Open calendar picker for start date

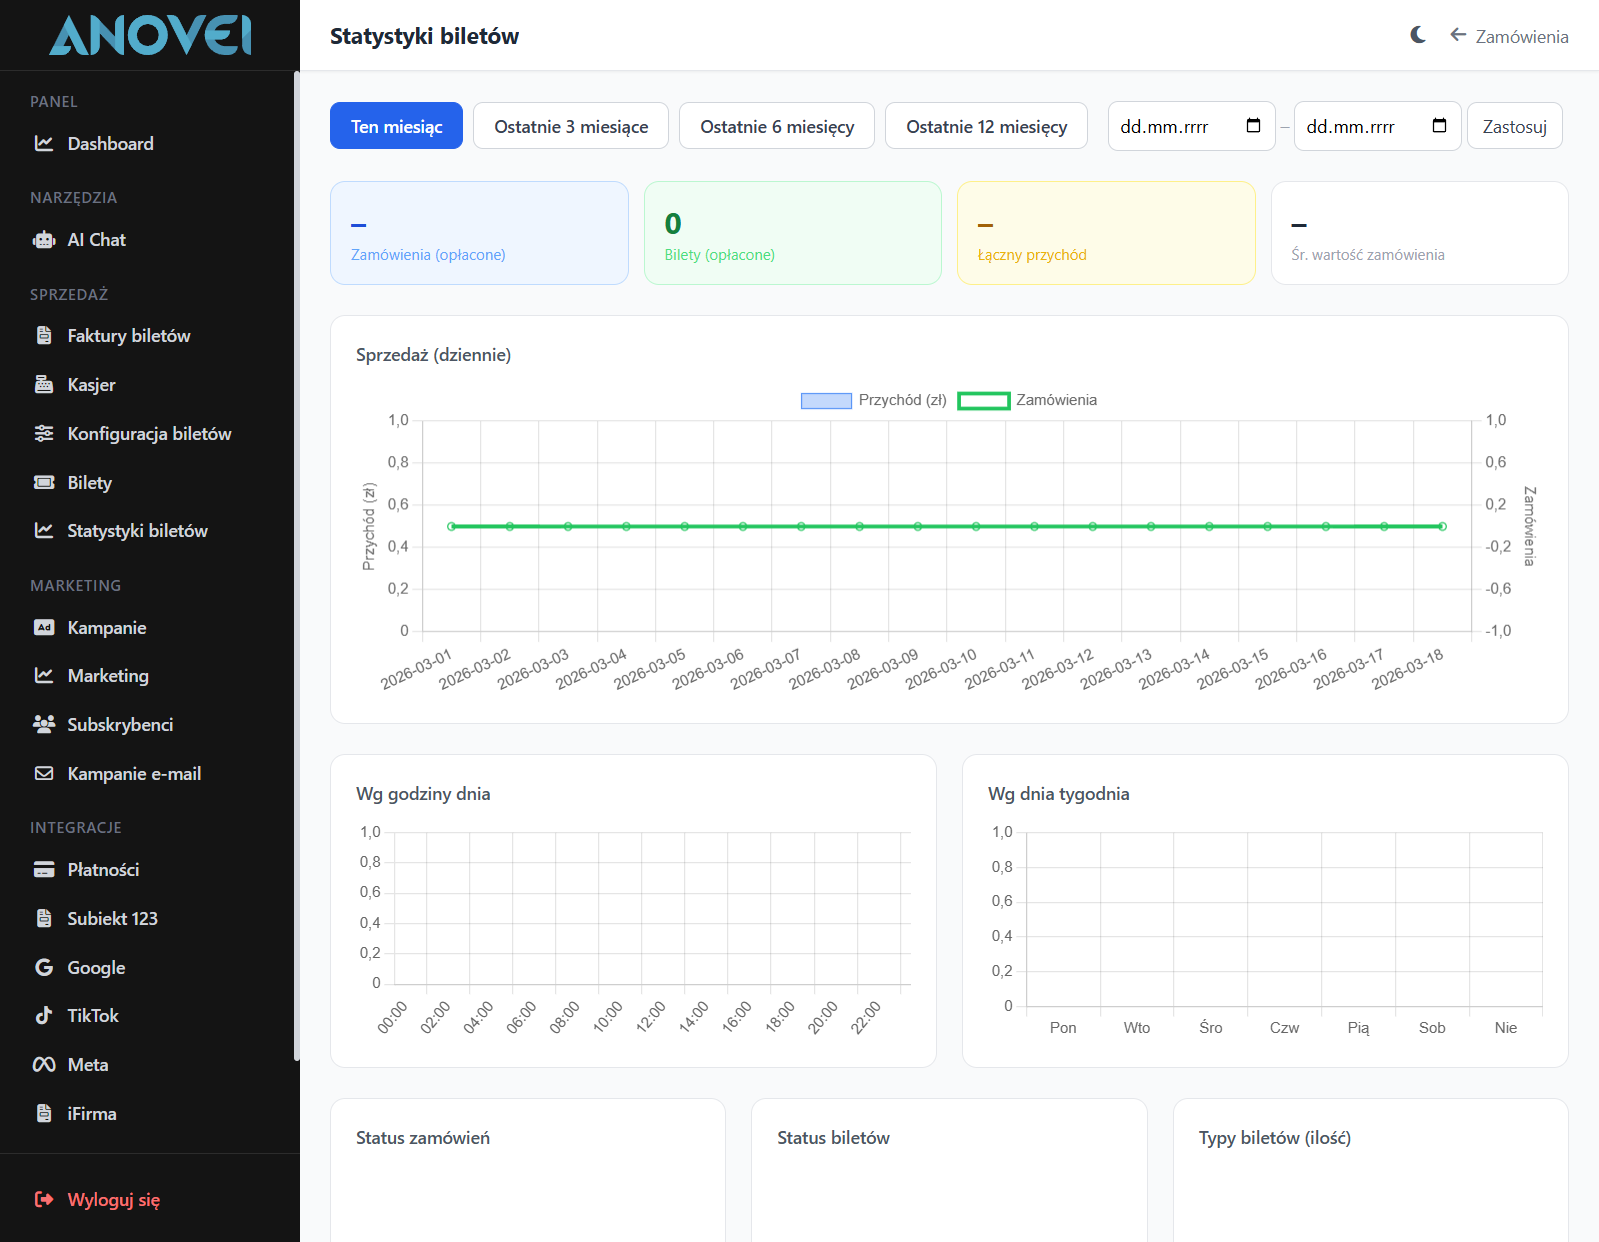point(1253,126)
